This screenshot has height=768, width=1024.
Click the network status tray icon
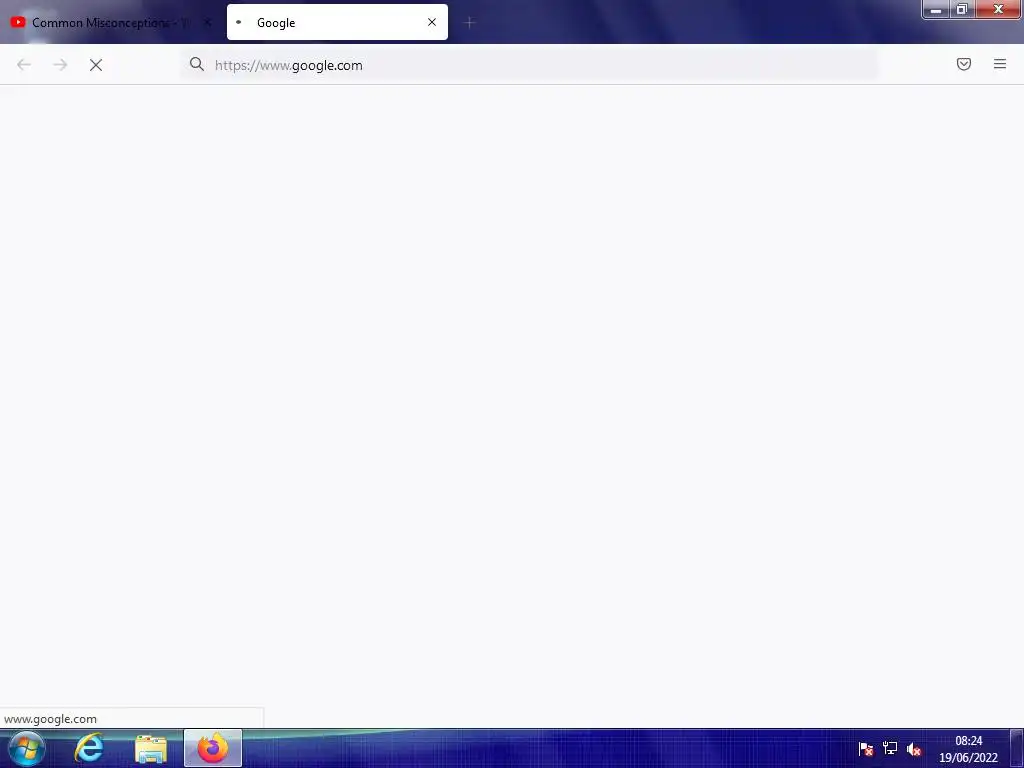[x=890, y=748]
